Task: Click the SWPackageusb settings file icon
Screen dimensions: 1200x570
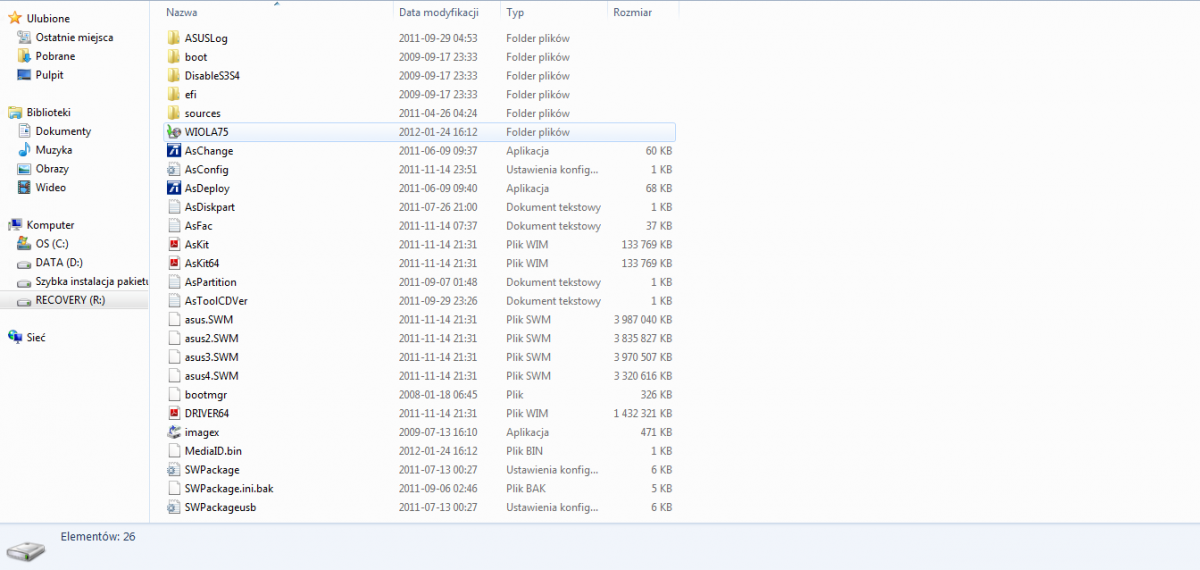Action: 174,507
